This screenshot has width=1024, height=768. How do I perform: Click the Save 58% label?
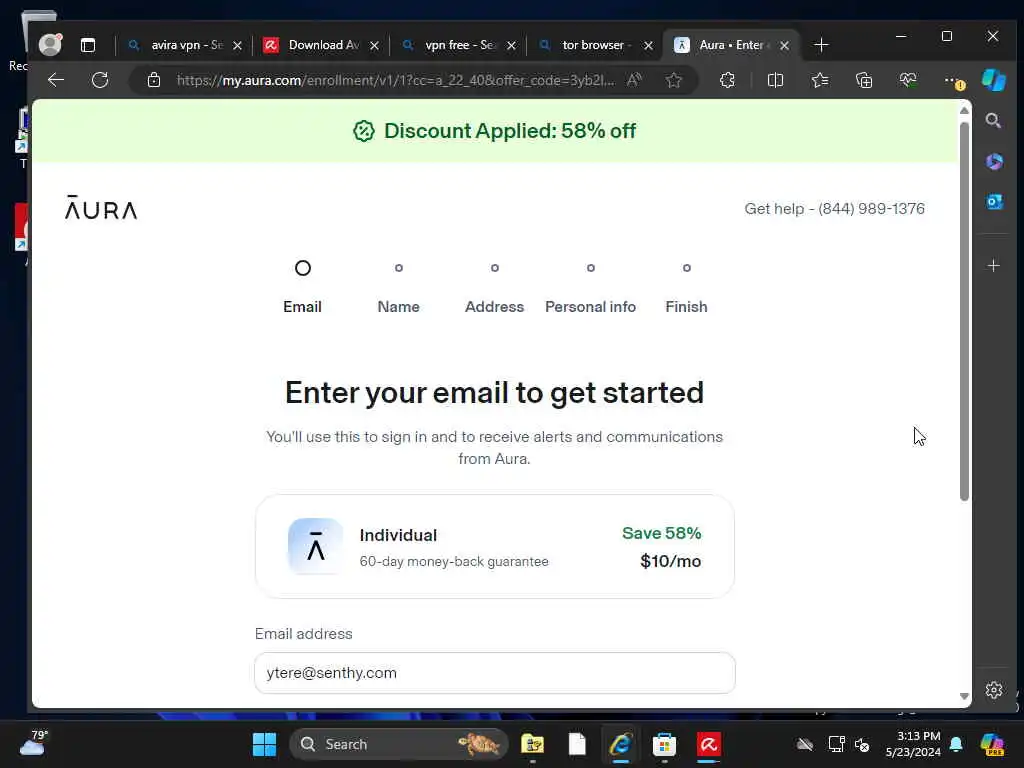tap(662, 533)
